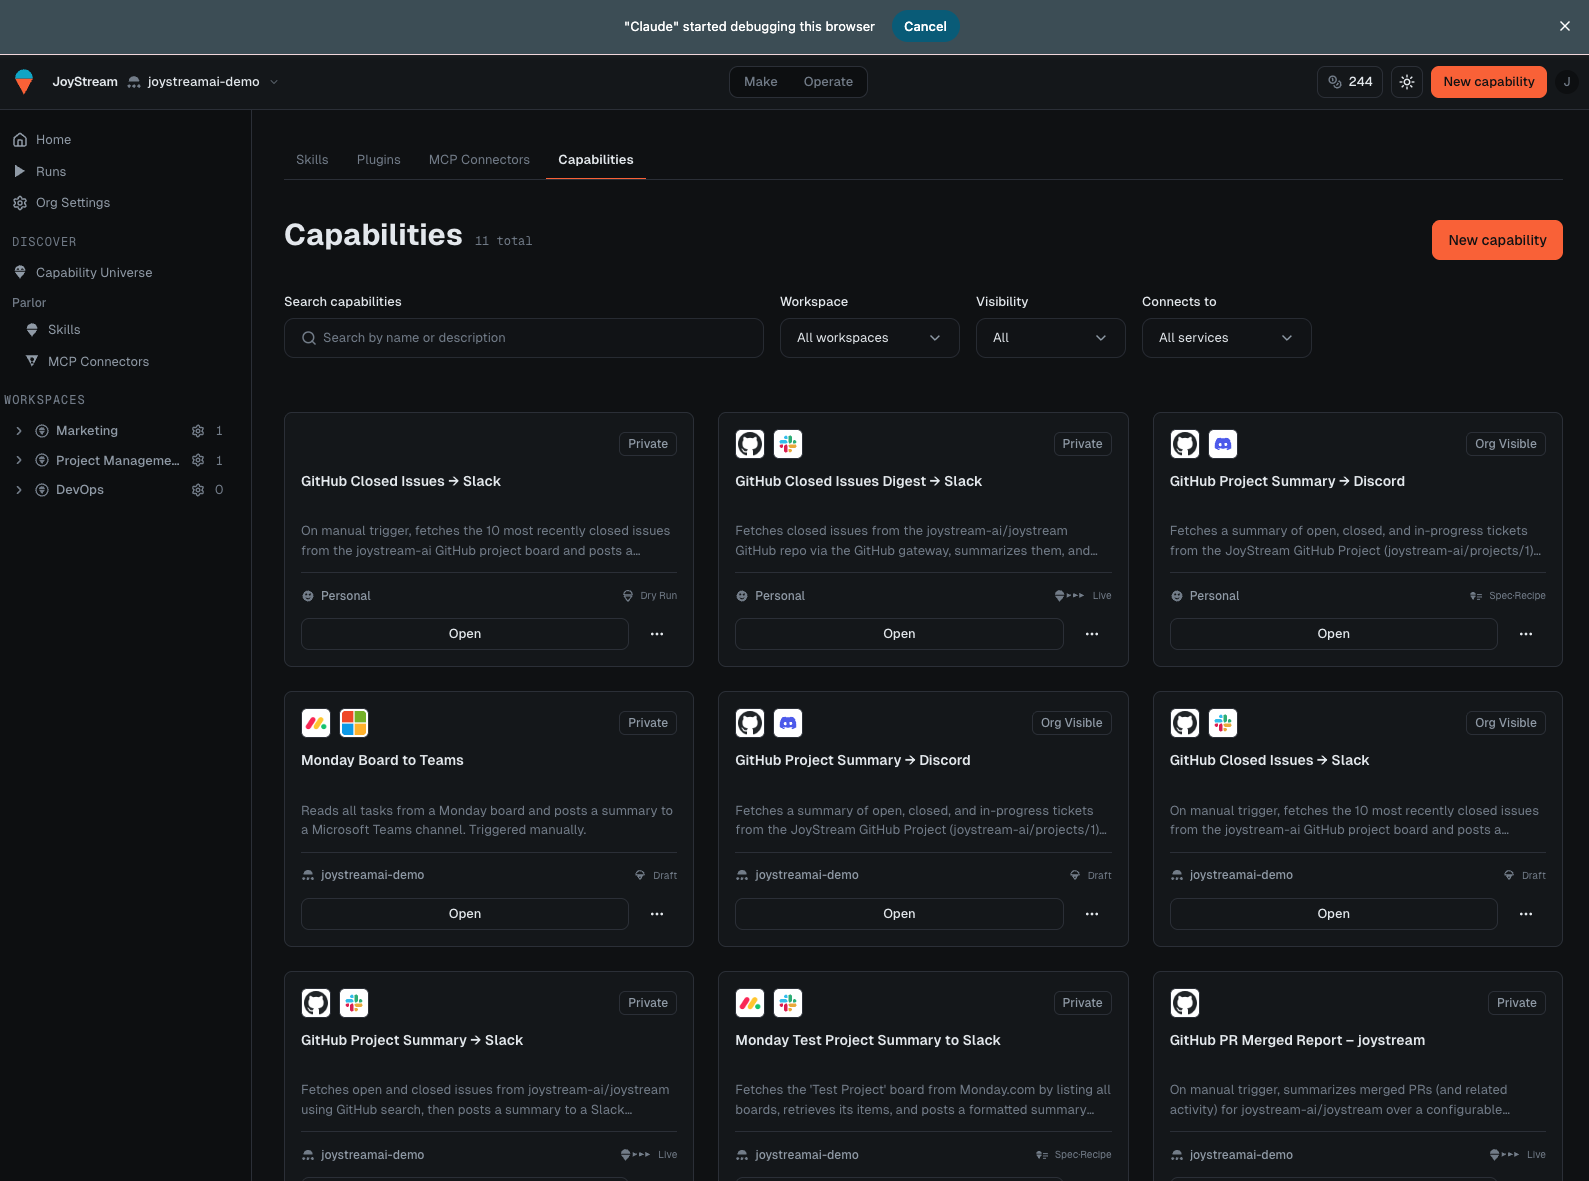Image resolution: width=1589 pixels, height=1181 pixels.
Task: Click the GitHub PR Merged Report – joystream title
Action: (1297, 1040)
